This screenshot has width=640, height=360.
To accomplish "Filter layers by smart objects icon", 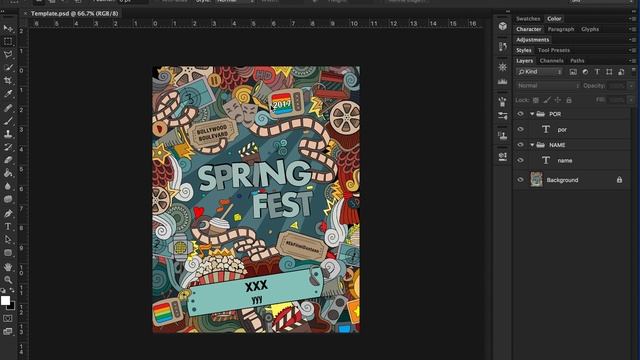I will [x=621, y=72].
